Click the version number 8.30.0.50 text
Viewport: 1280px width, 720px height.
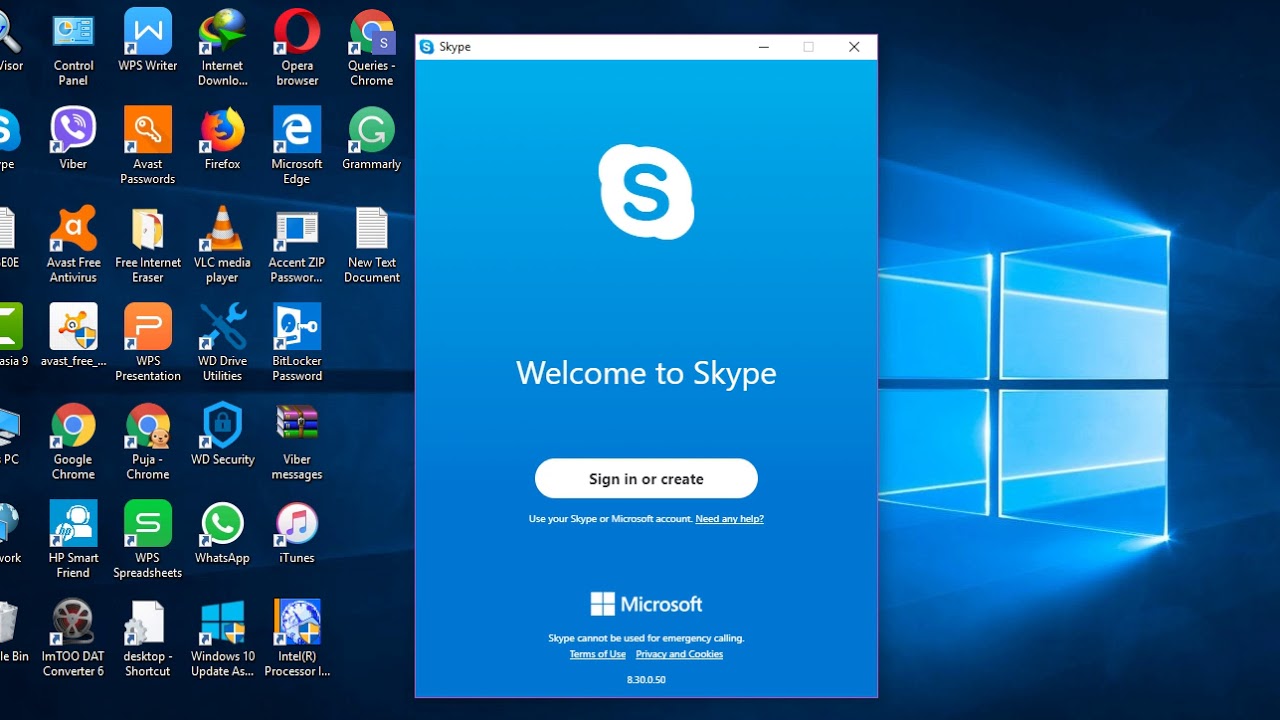coord(646,680)
